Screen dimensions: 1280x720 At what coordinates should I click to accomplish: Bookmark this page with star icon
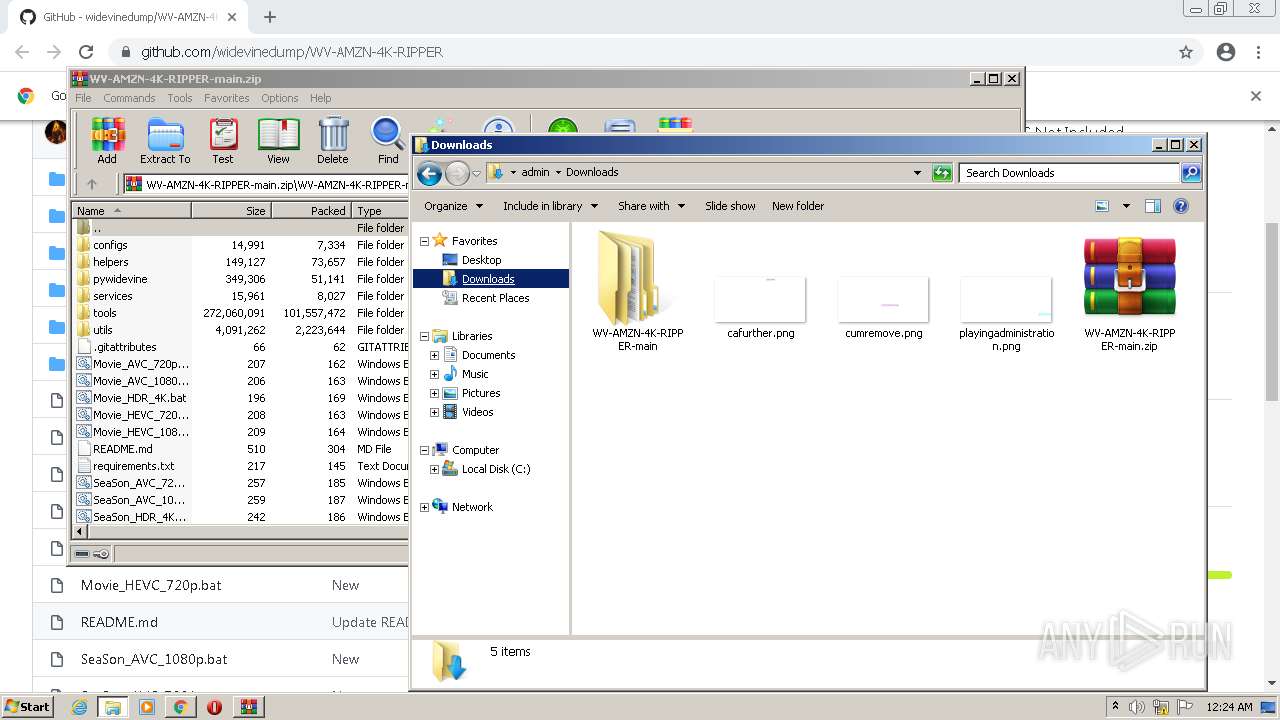point(1186,52)
